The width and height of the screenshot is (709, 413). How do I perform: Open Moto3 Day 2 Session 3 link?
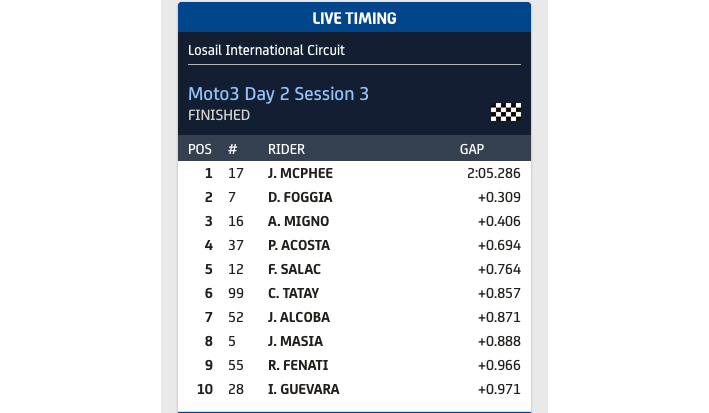point(278,94)
